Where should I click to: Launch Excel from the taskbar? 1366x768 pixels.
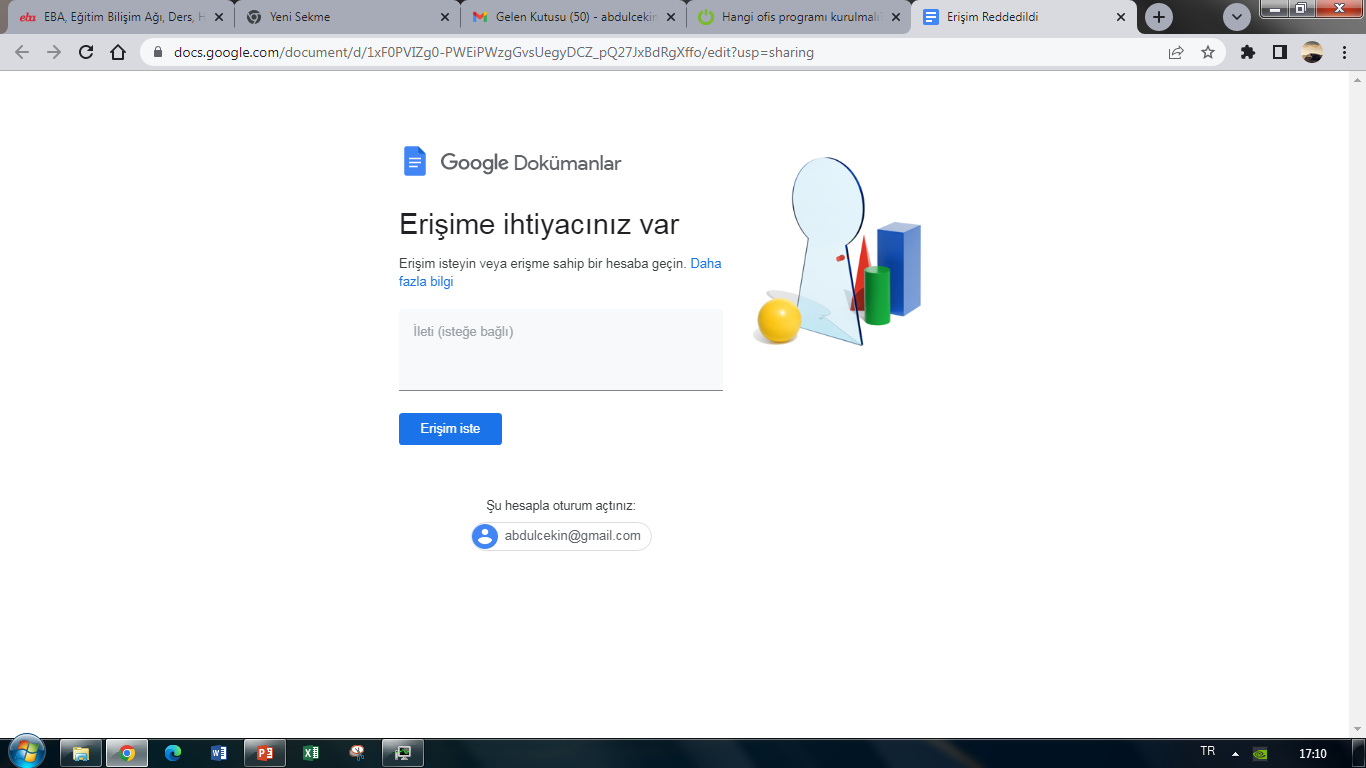pos(311,753)
